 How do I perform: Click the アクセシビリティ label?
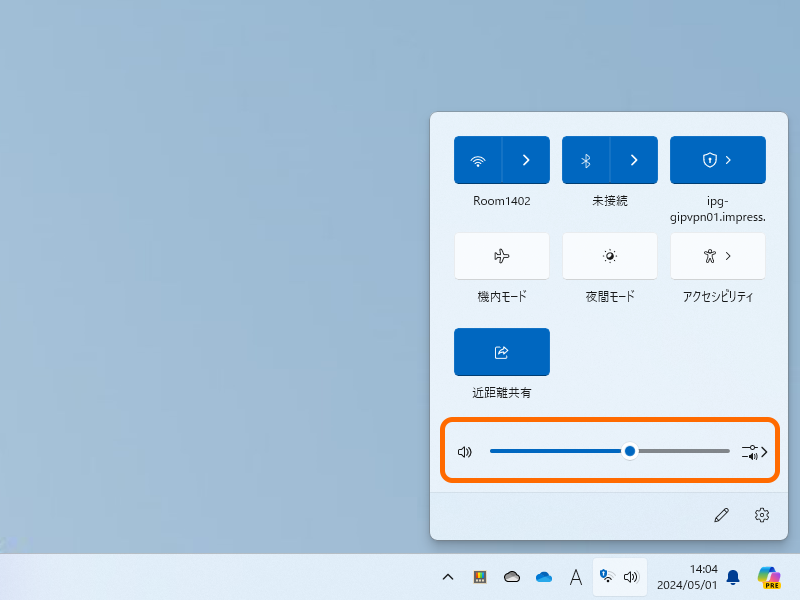click(x=718, y=296)
